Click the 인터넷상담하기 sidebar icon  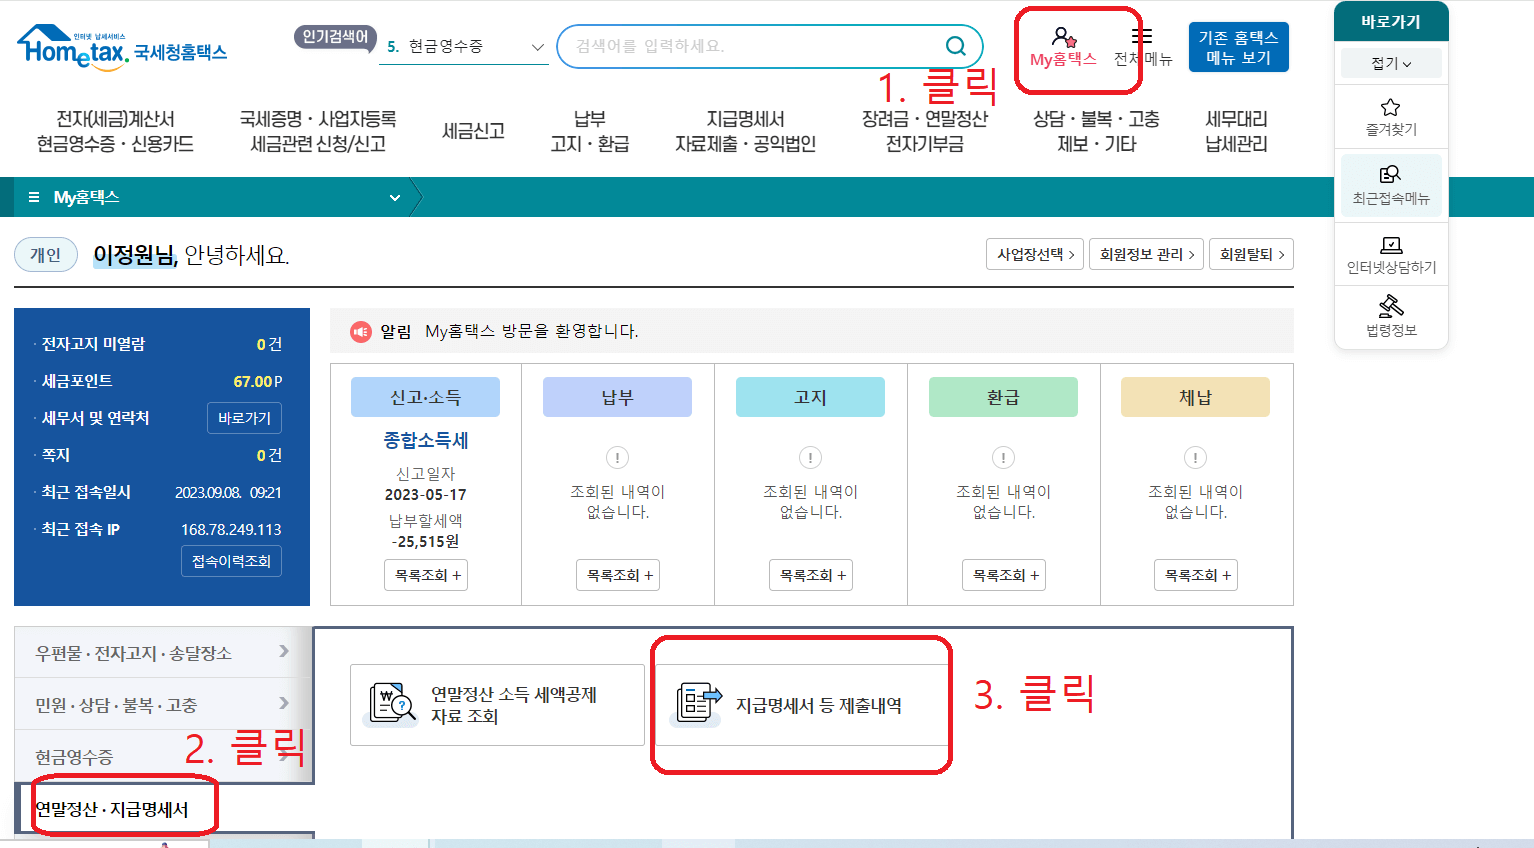[1390, 245]
